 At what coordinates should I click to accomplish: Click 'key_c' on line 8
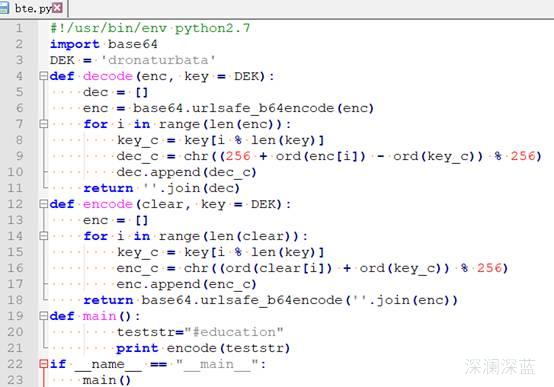tap(137, 140)
